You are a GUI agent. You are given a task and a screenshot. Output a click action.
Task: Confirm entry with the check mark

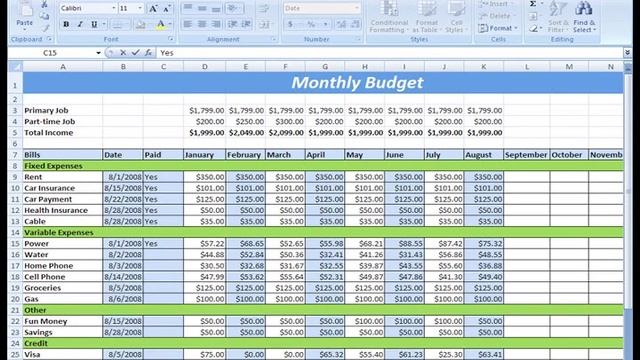136,53
